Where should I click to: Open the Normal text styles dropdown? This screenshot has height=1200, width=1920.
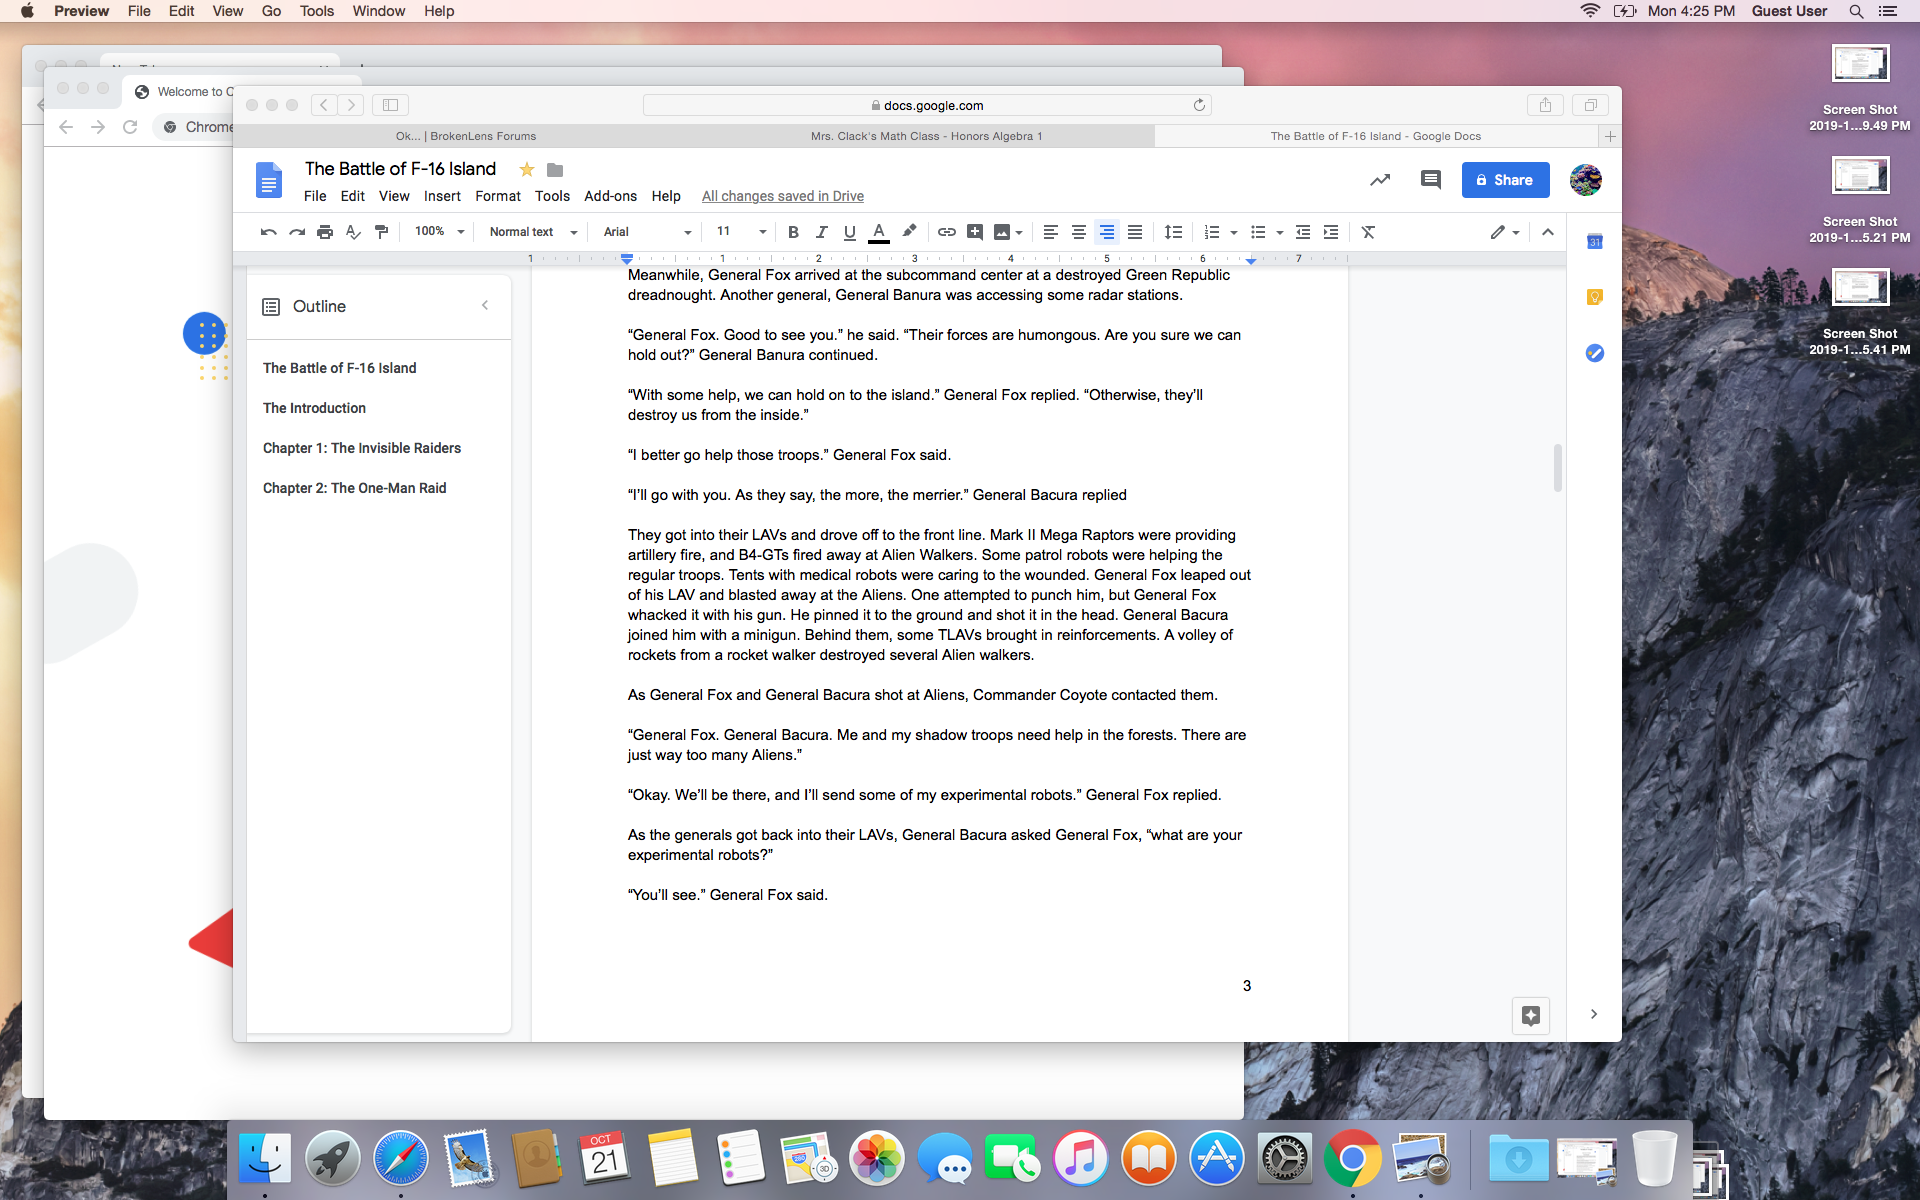click(x=533, y=232)
